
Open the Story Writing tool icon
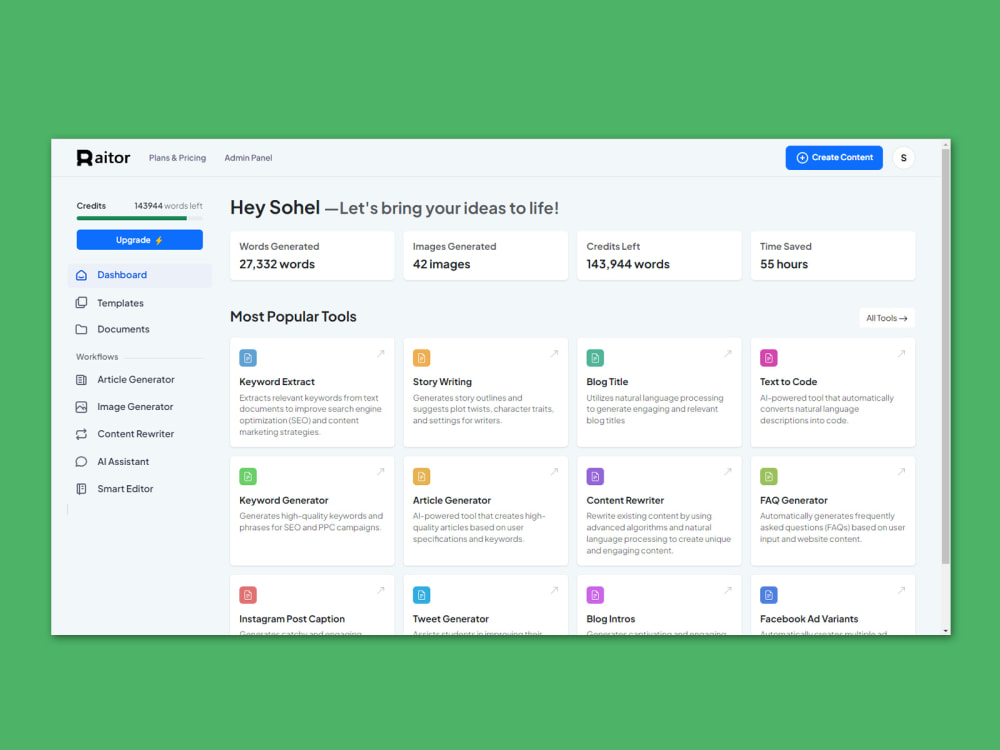coord(421,357)
